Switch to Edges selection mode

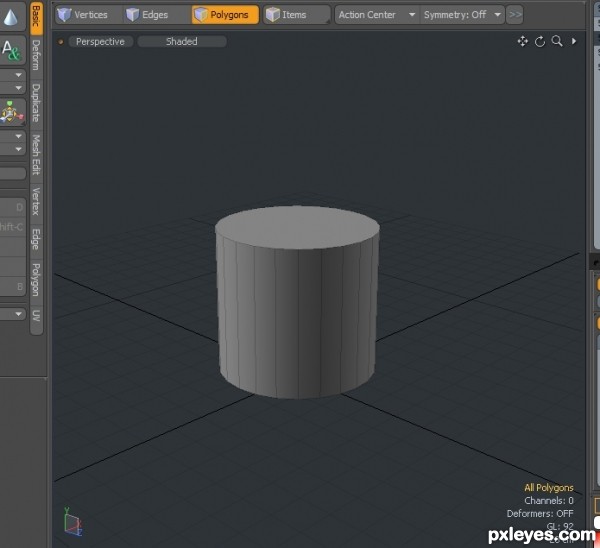[x=155, y=15]
